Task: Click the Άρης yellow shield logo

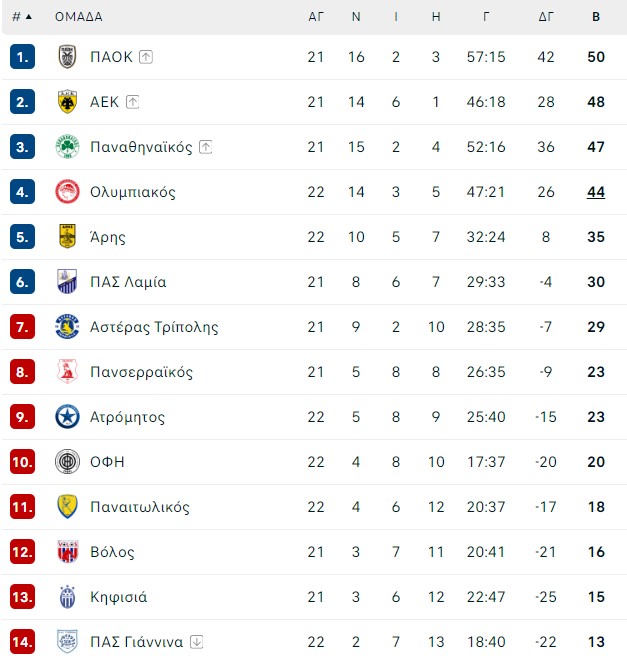Action: (x=67, y=236)
